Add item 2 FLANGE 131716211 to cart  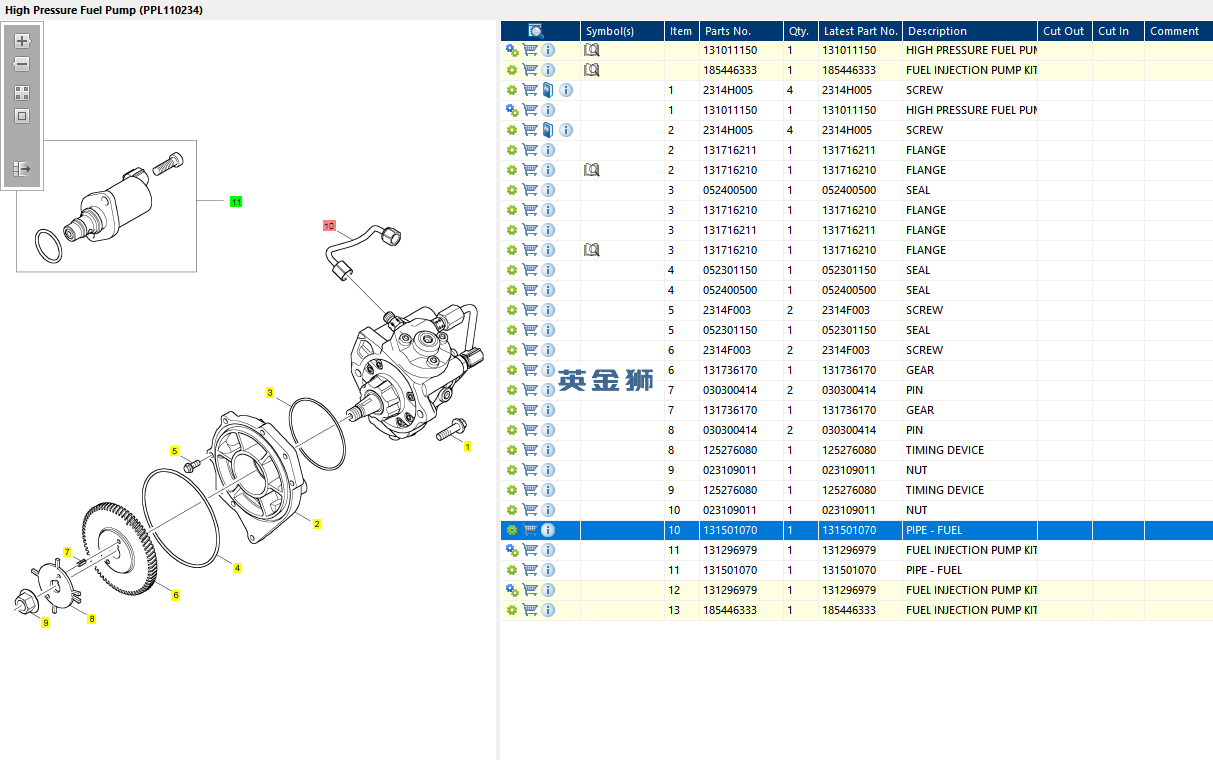[x=530, y=150]
